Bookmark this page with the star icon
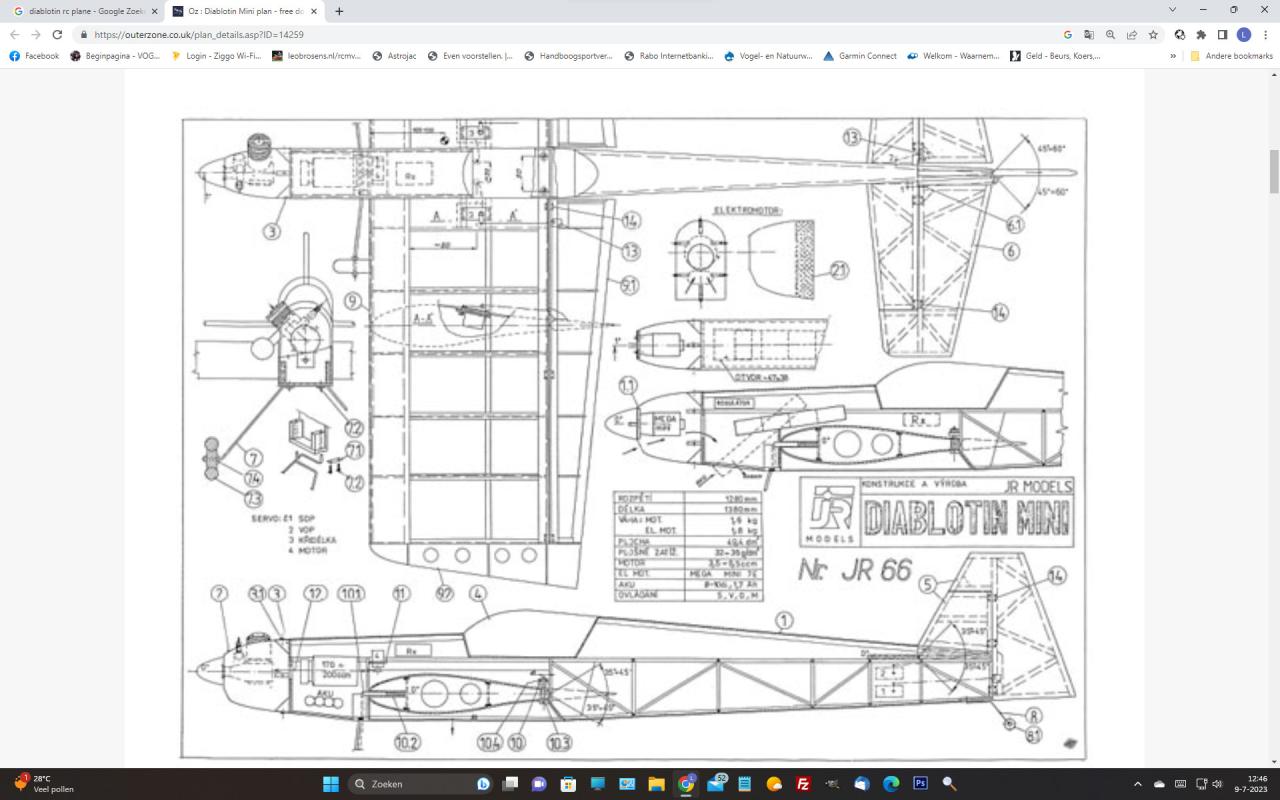This screenshot has height=800, width=1280. [x=1153, y=34]
